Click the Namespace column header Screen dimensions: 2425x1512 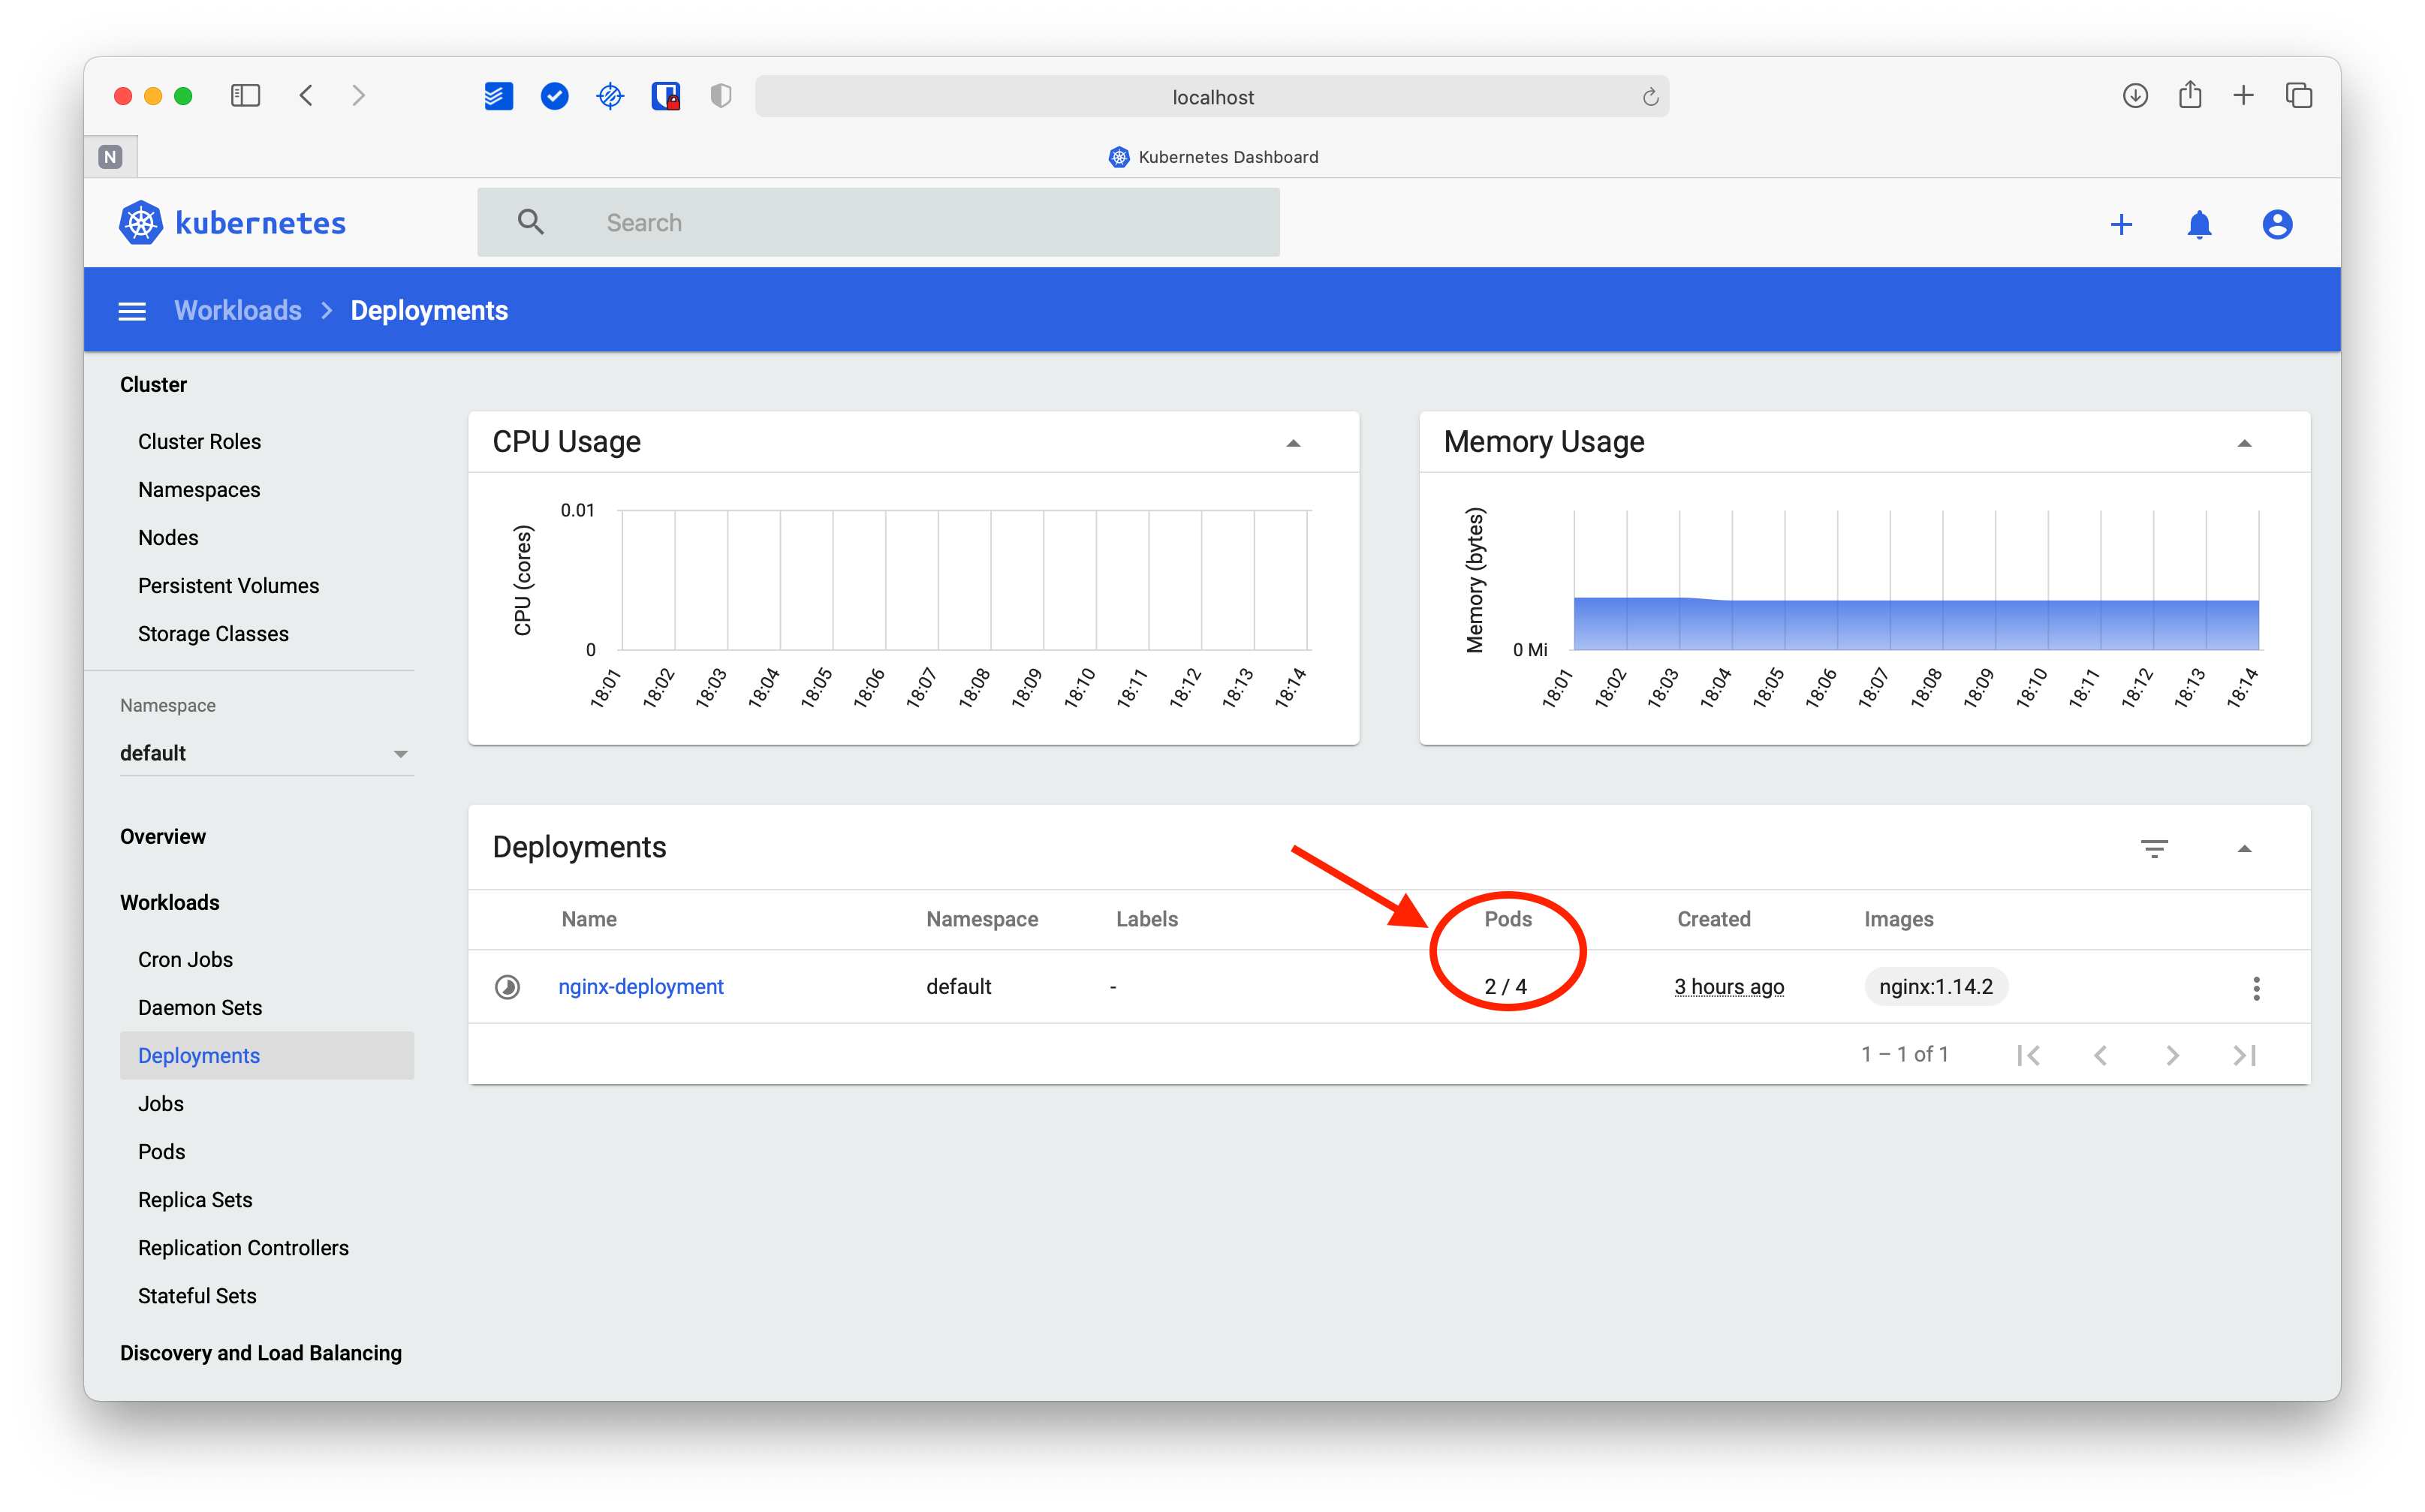click(982, 918)
